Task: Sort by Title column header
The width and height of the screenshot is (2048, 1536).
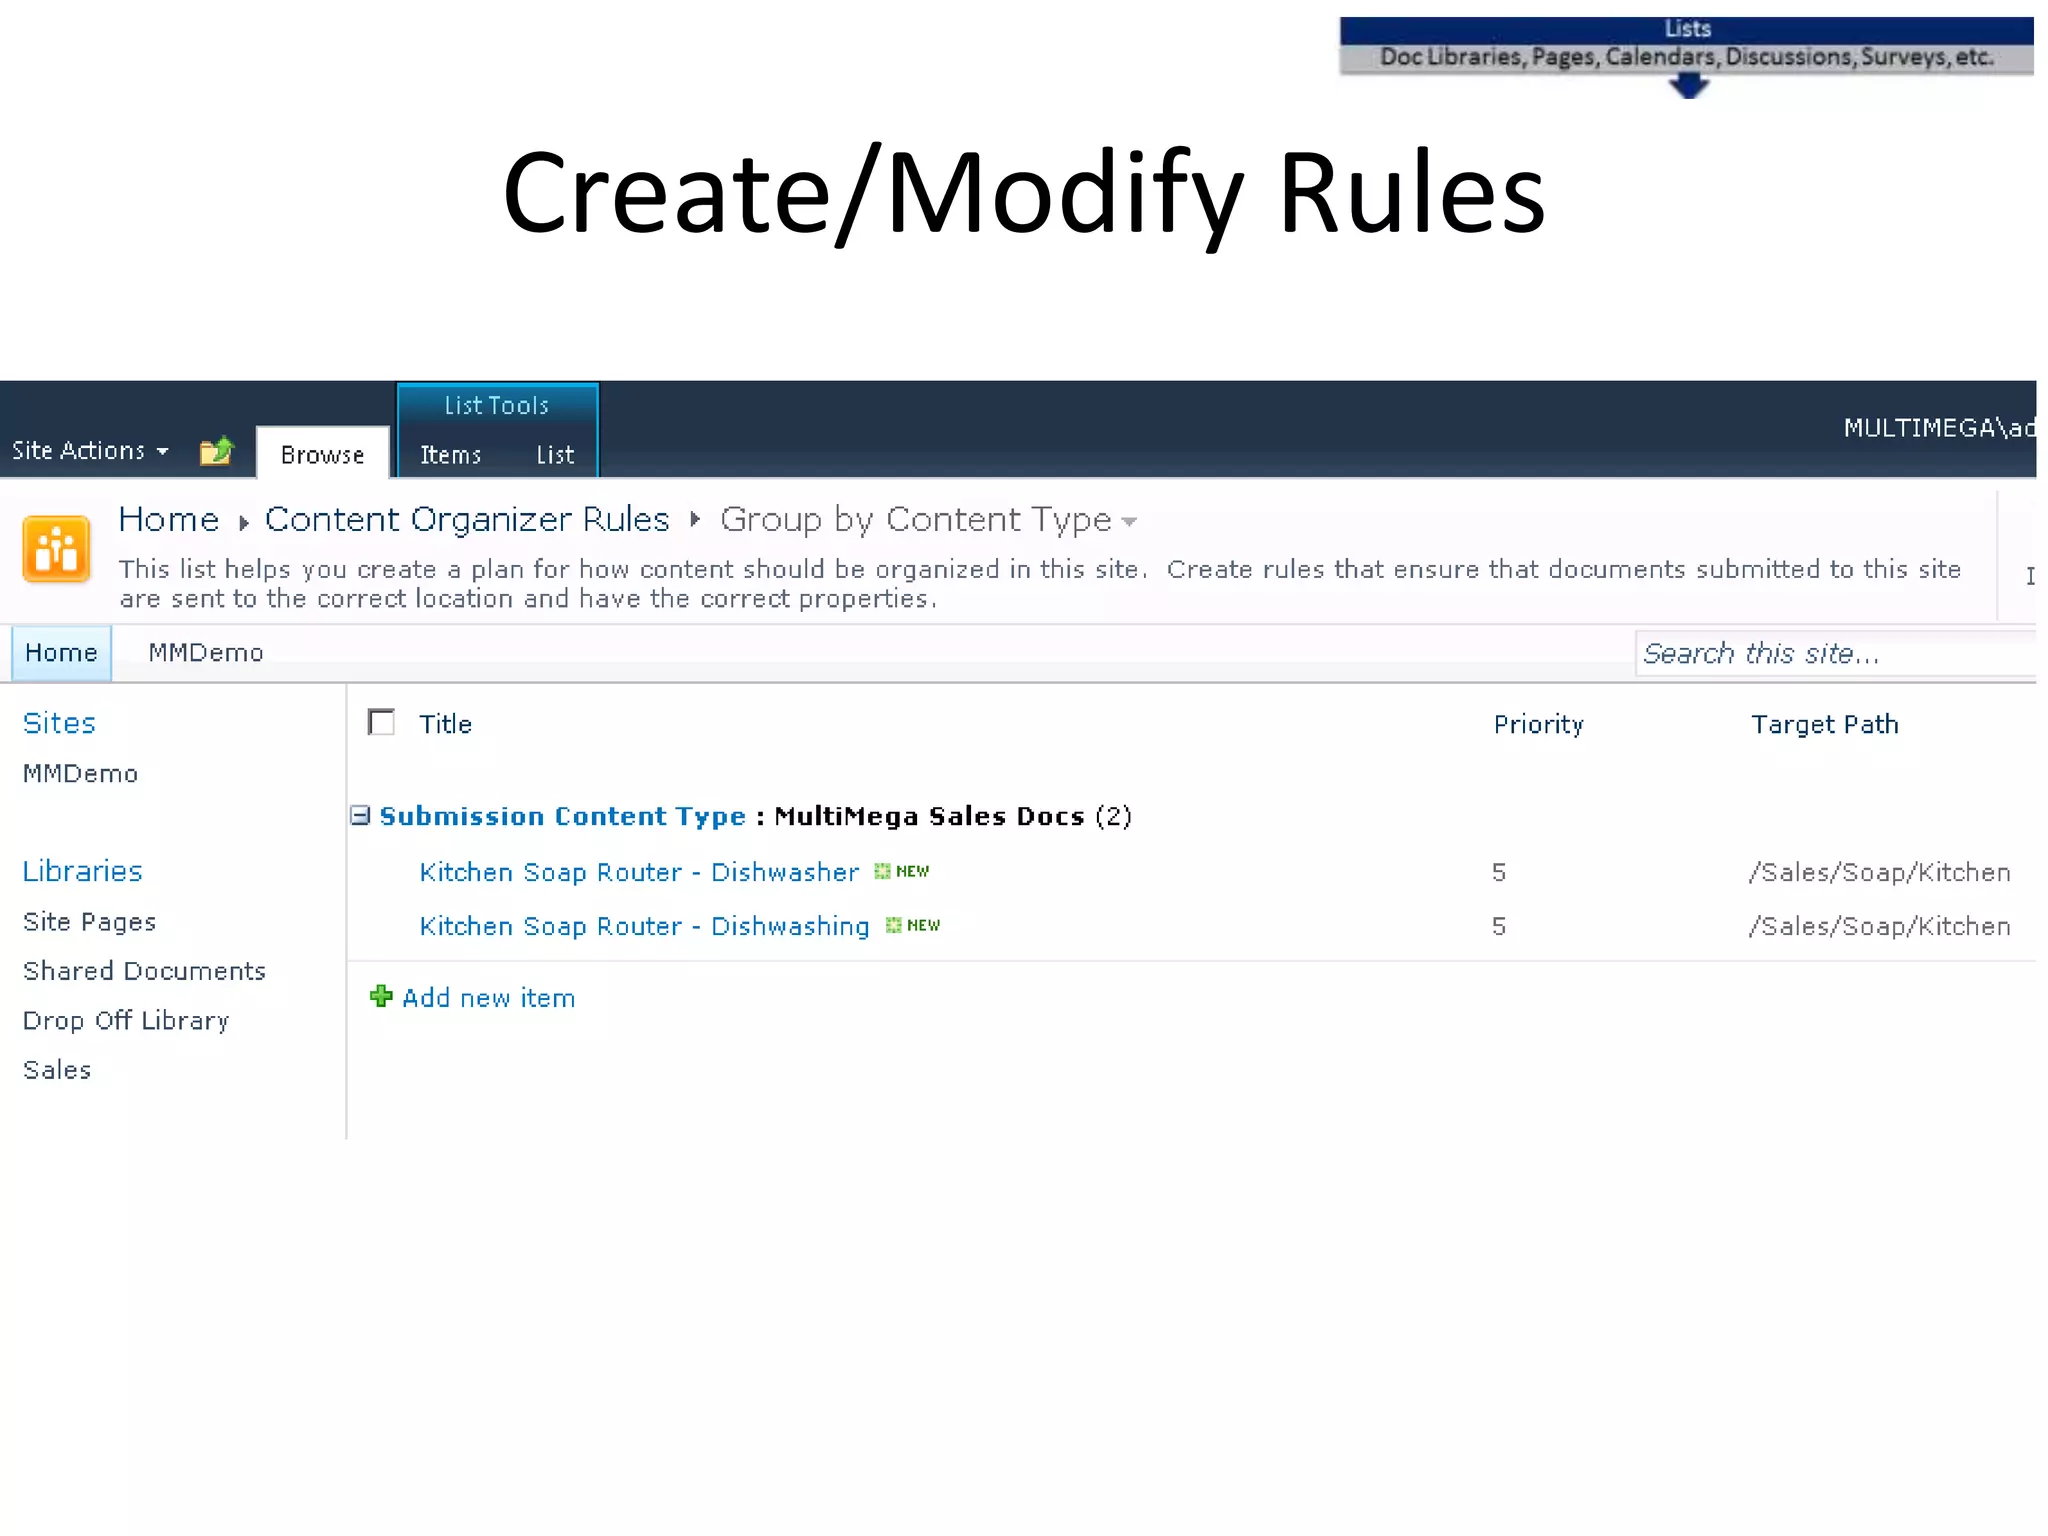Action: pos(445,724)
